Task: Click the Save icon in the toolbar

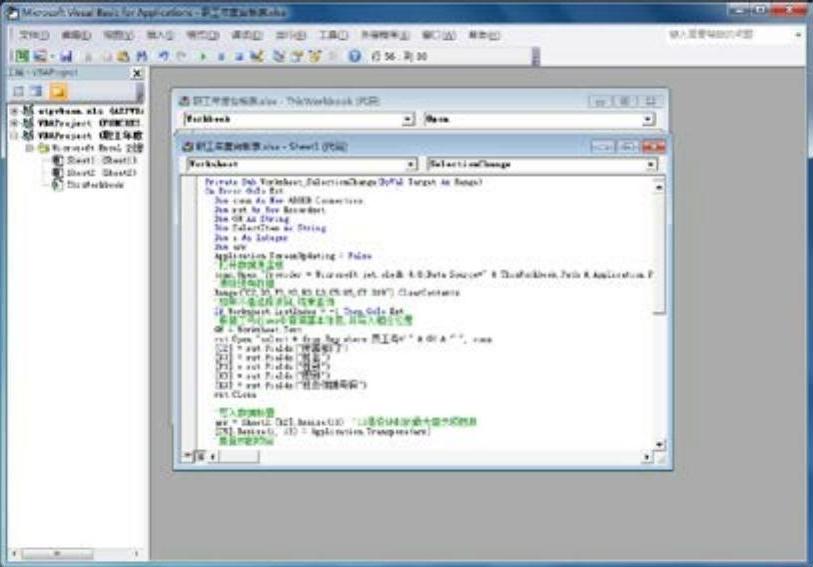Action: click(66, 56)
